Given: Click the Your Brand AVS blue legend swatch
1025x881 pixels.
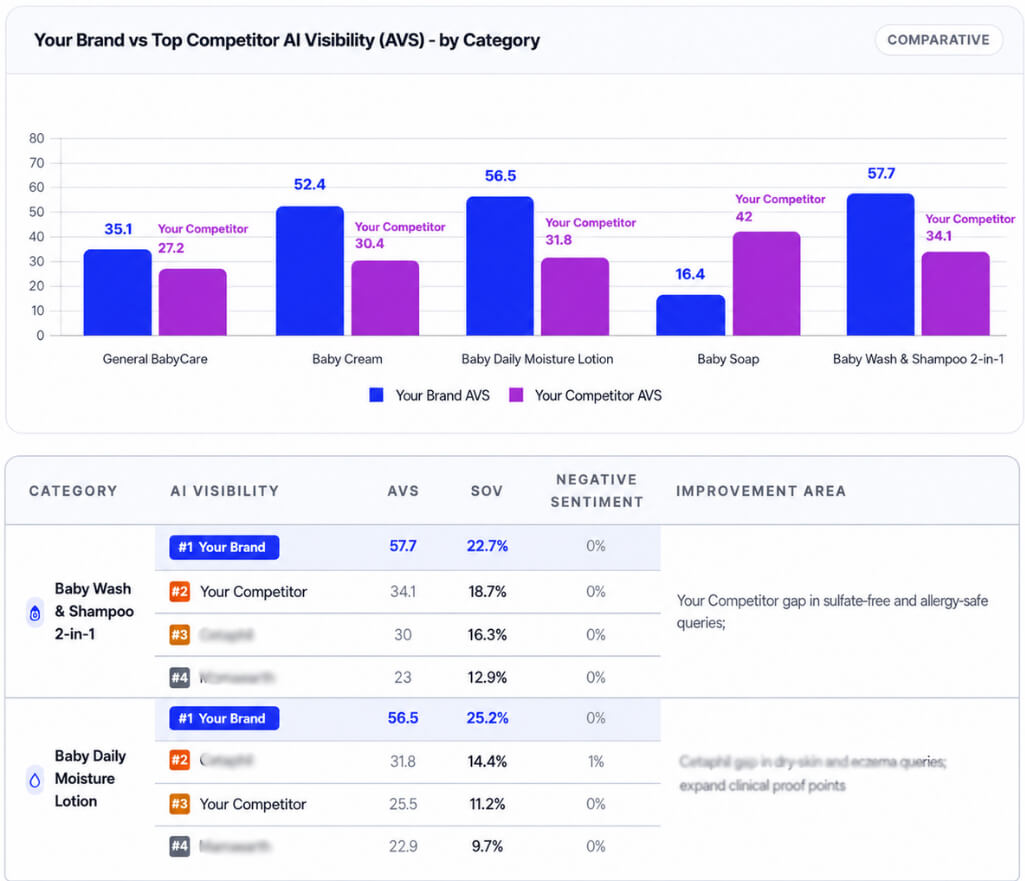Looking at the screenshot, I should (x=376, y=395).
